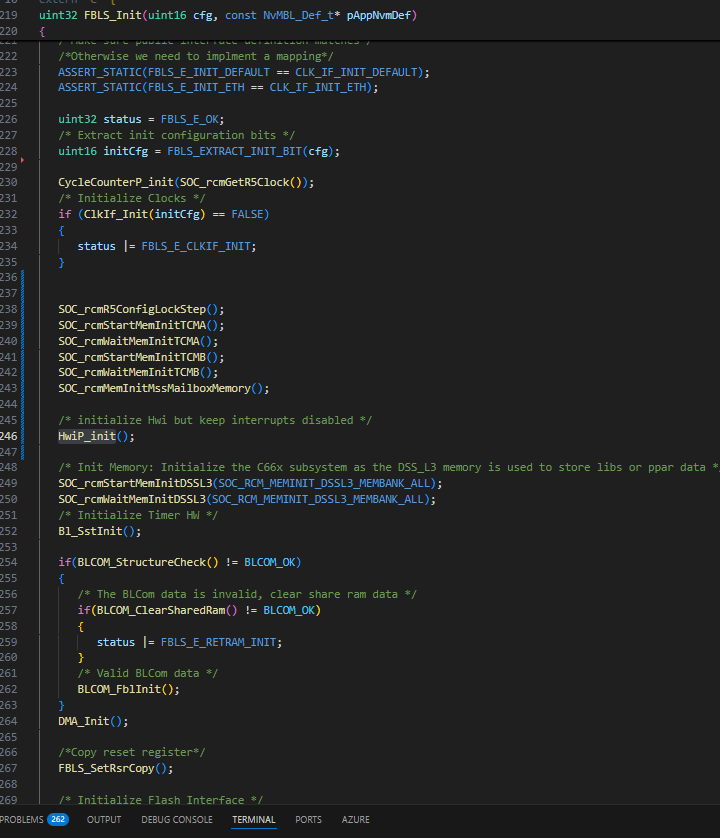The width and height of the screenshot is (720, 838).
Task: Click the NvMBL_Def_t type name
Action: point(298,15)
